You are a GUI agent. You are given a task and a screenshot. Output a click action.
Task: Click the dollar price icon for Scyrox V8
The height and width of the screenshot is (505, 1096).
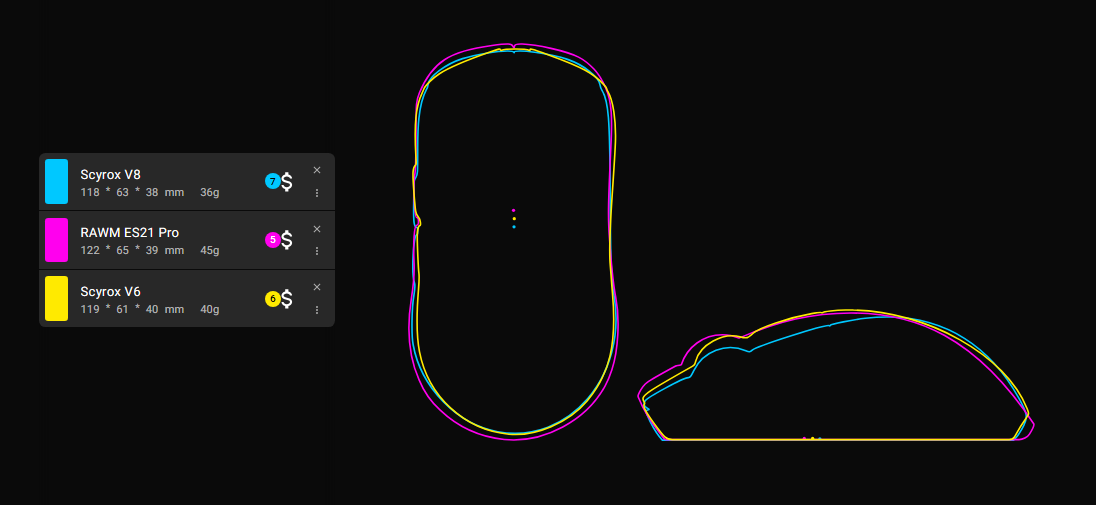tap(287, 182)
